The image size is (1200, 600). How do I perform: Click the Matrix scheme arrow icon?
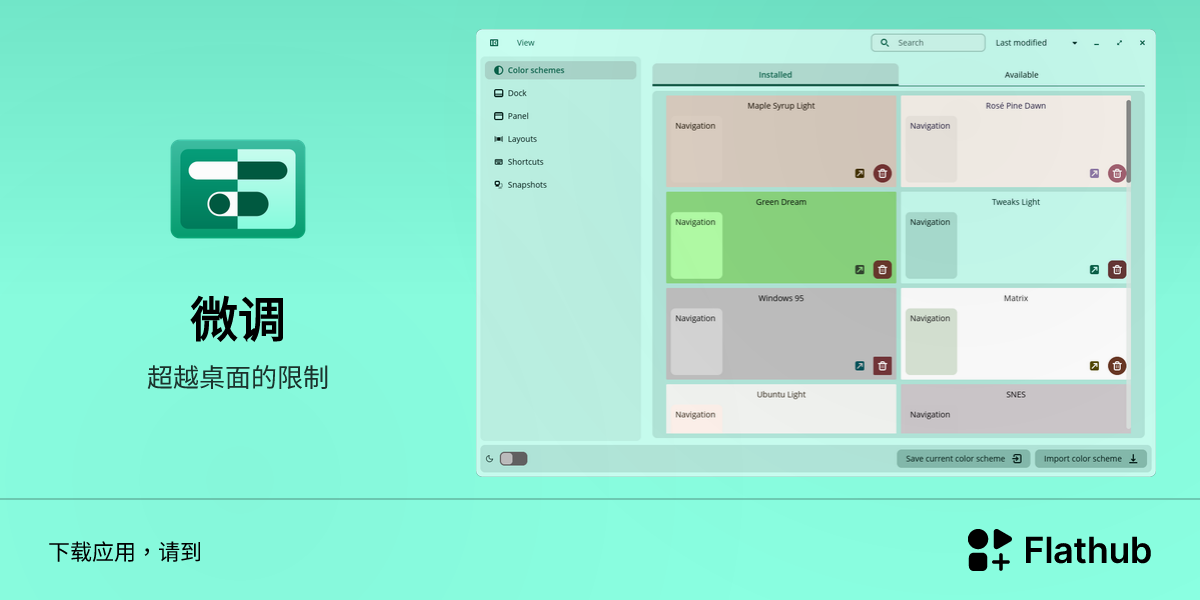point(1094,366)
